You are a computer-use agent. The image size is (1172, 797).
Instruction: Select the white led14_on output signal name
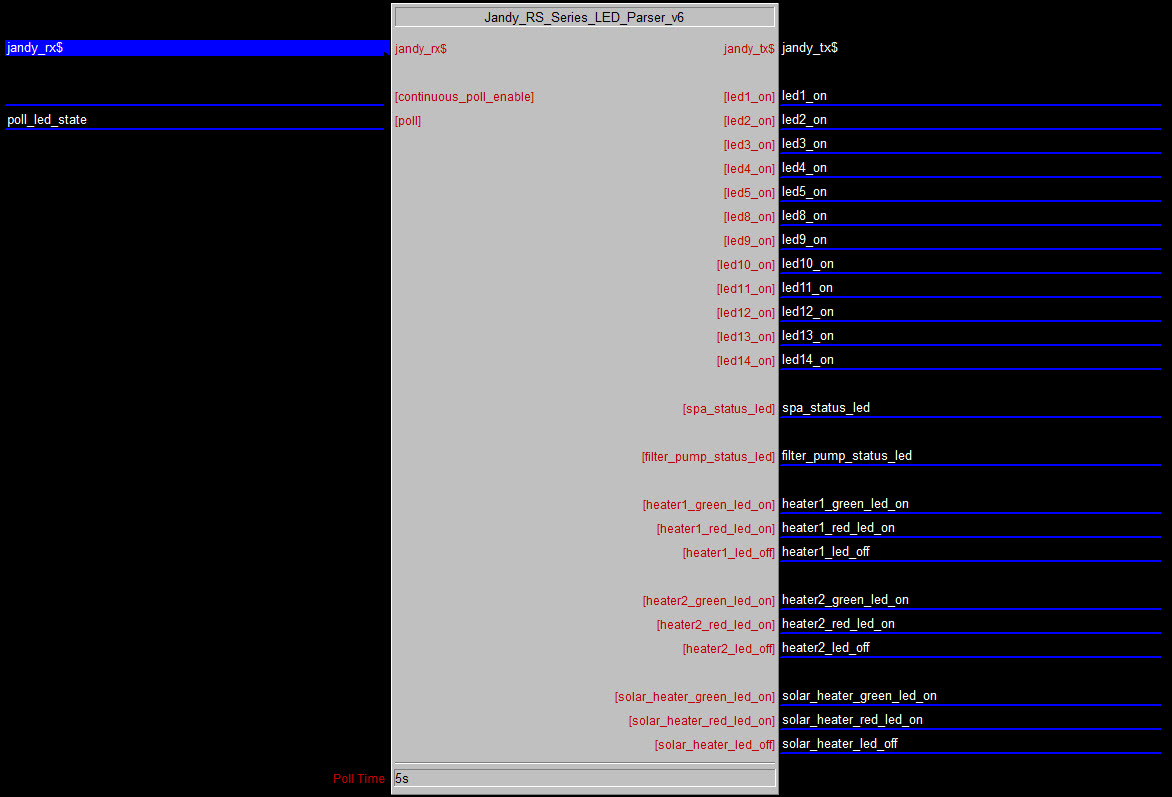pyautogui.click(x=808, y=360)
